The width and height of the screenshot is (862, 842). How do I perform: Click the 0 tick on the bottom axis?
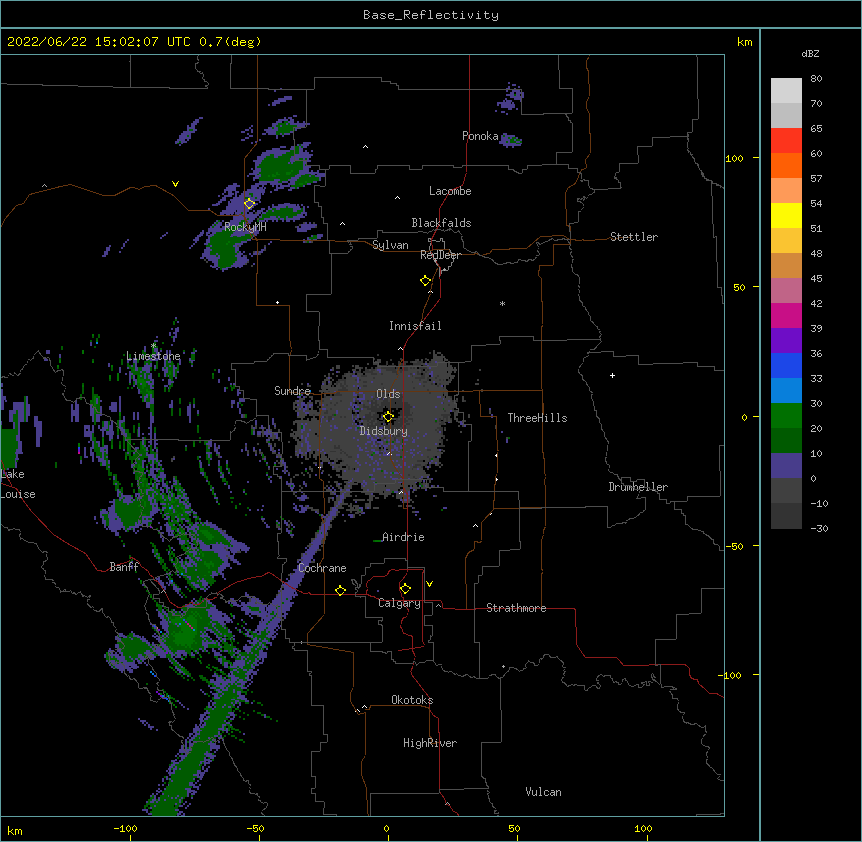coord(386,828)
